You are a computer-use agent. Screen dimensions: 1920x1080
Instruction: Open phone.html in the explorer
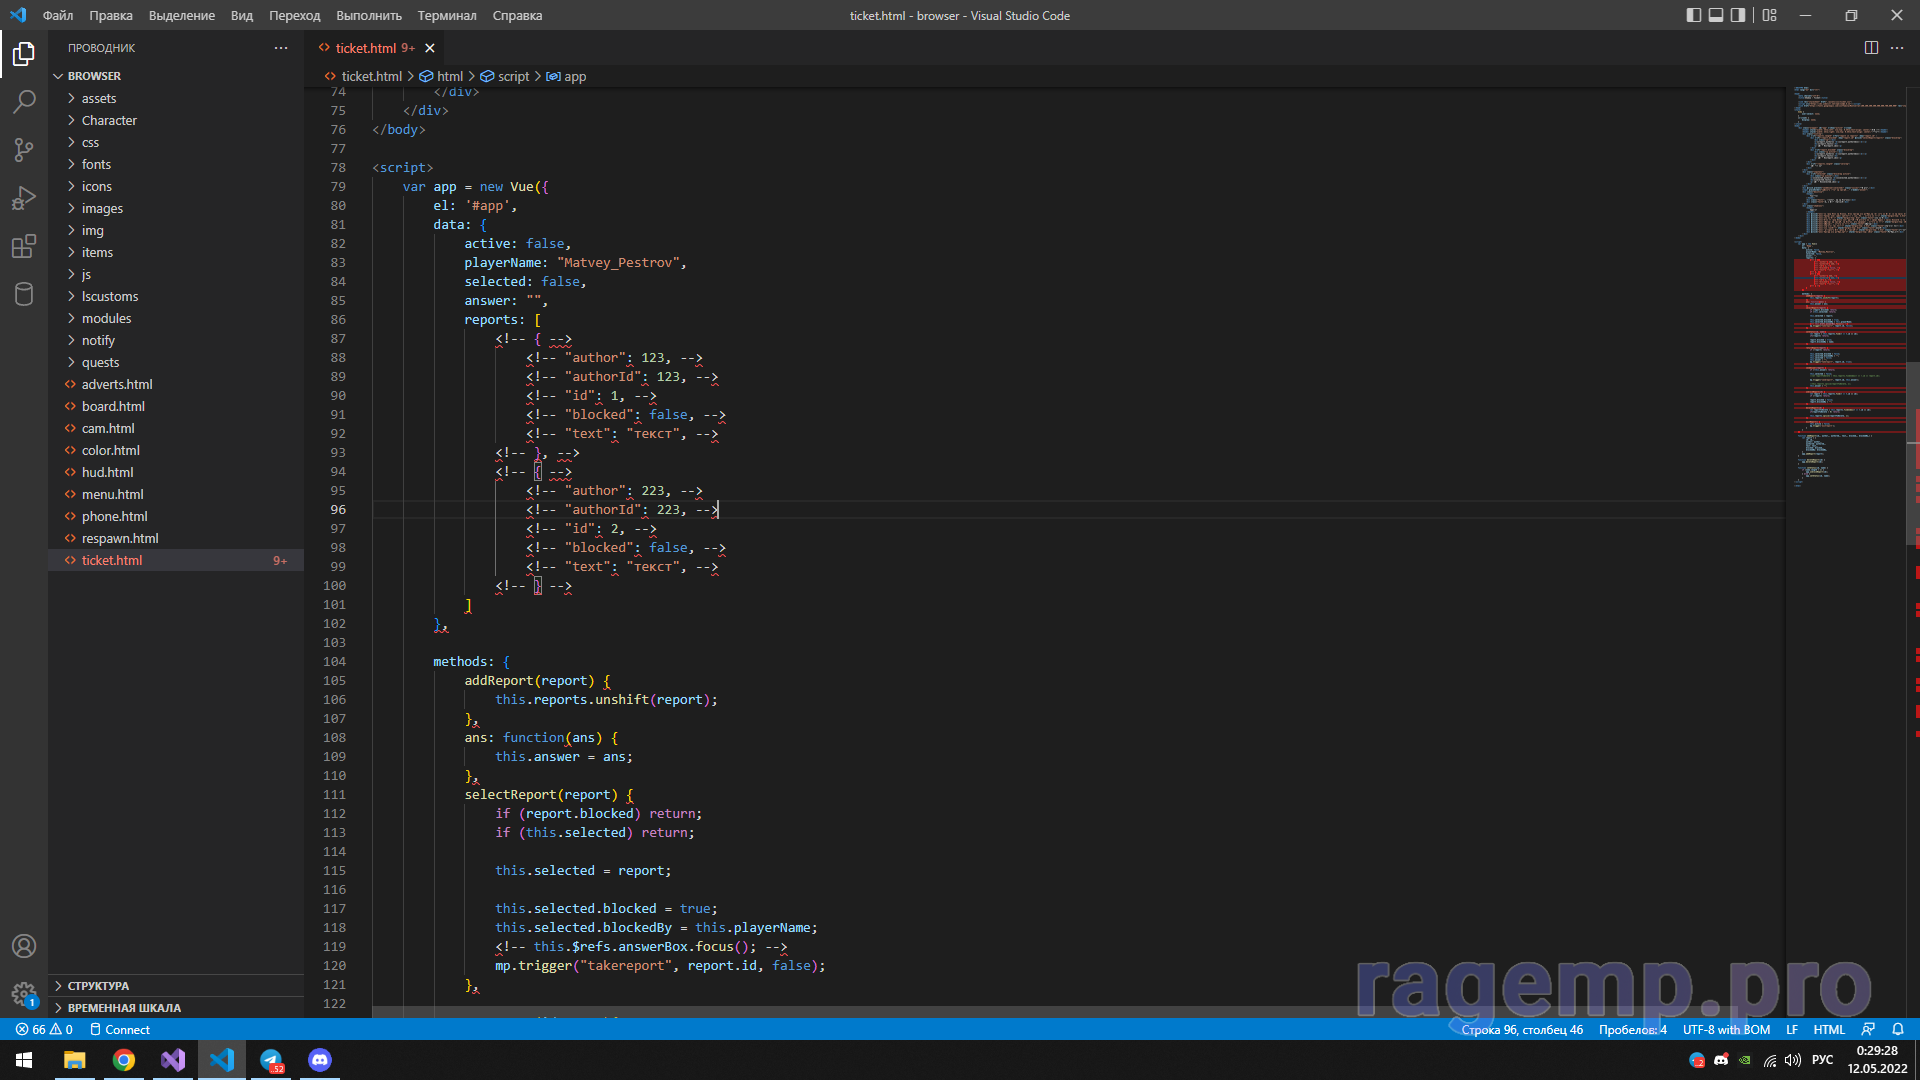114,516
